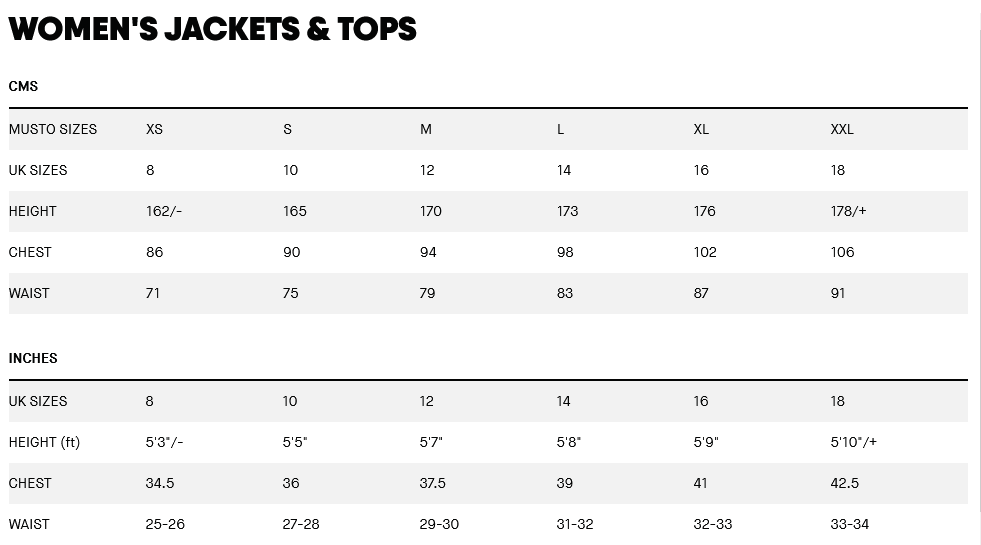The image size is (981, 545).
Task: Click the XL size column header
Action: [701, 129]
